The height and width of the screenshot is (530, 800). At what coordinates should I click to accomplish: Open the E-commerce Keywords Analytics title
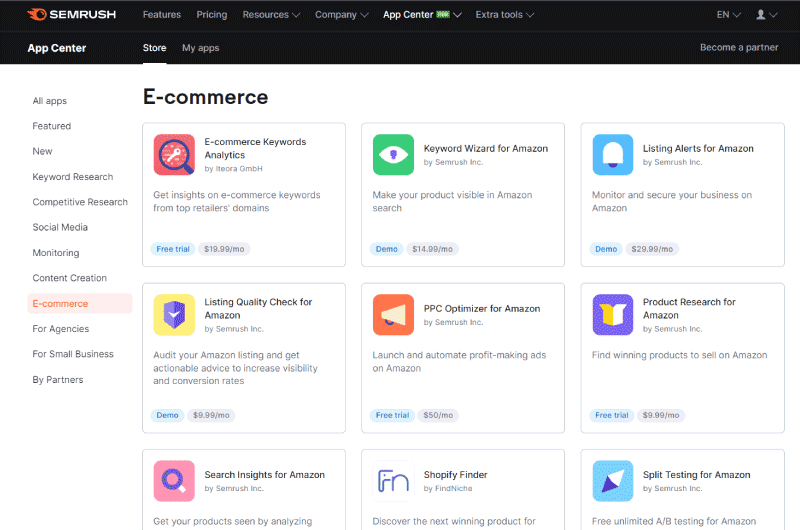pyautogui.click(x=255, y=148)
